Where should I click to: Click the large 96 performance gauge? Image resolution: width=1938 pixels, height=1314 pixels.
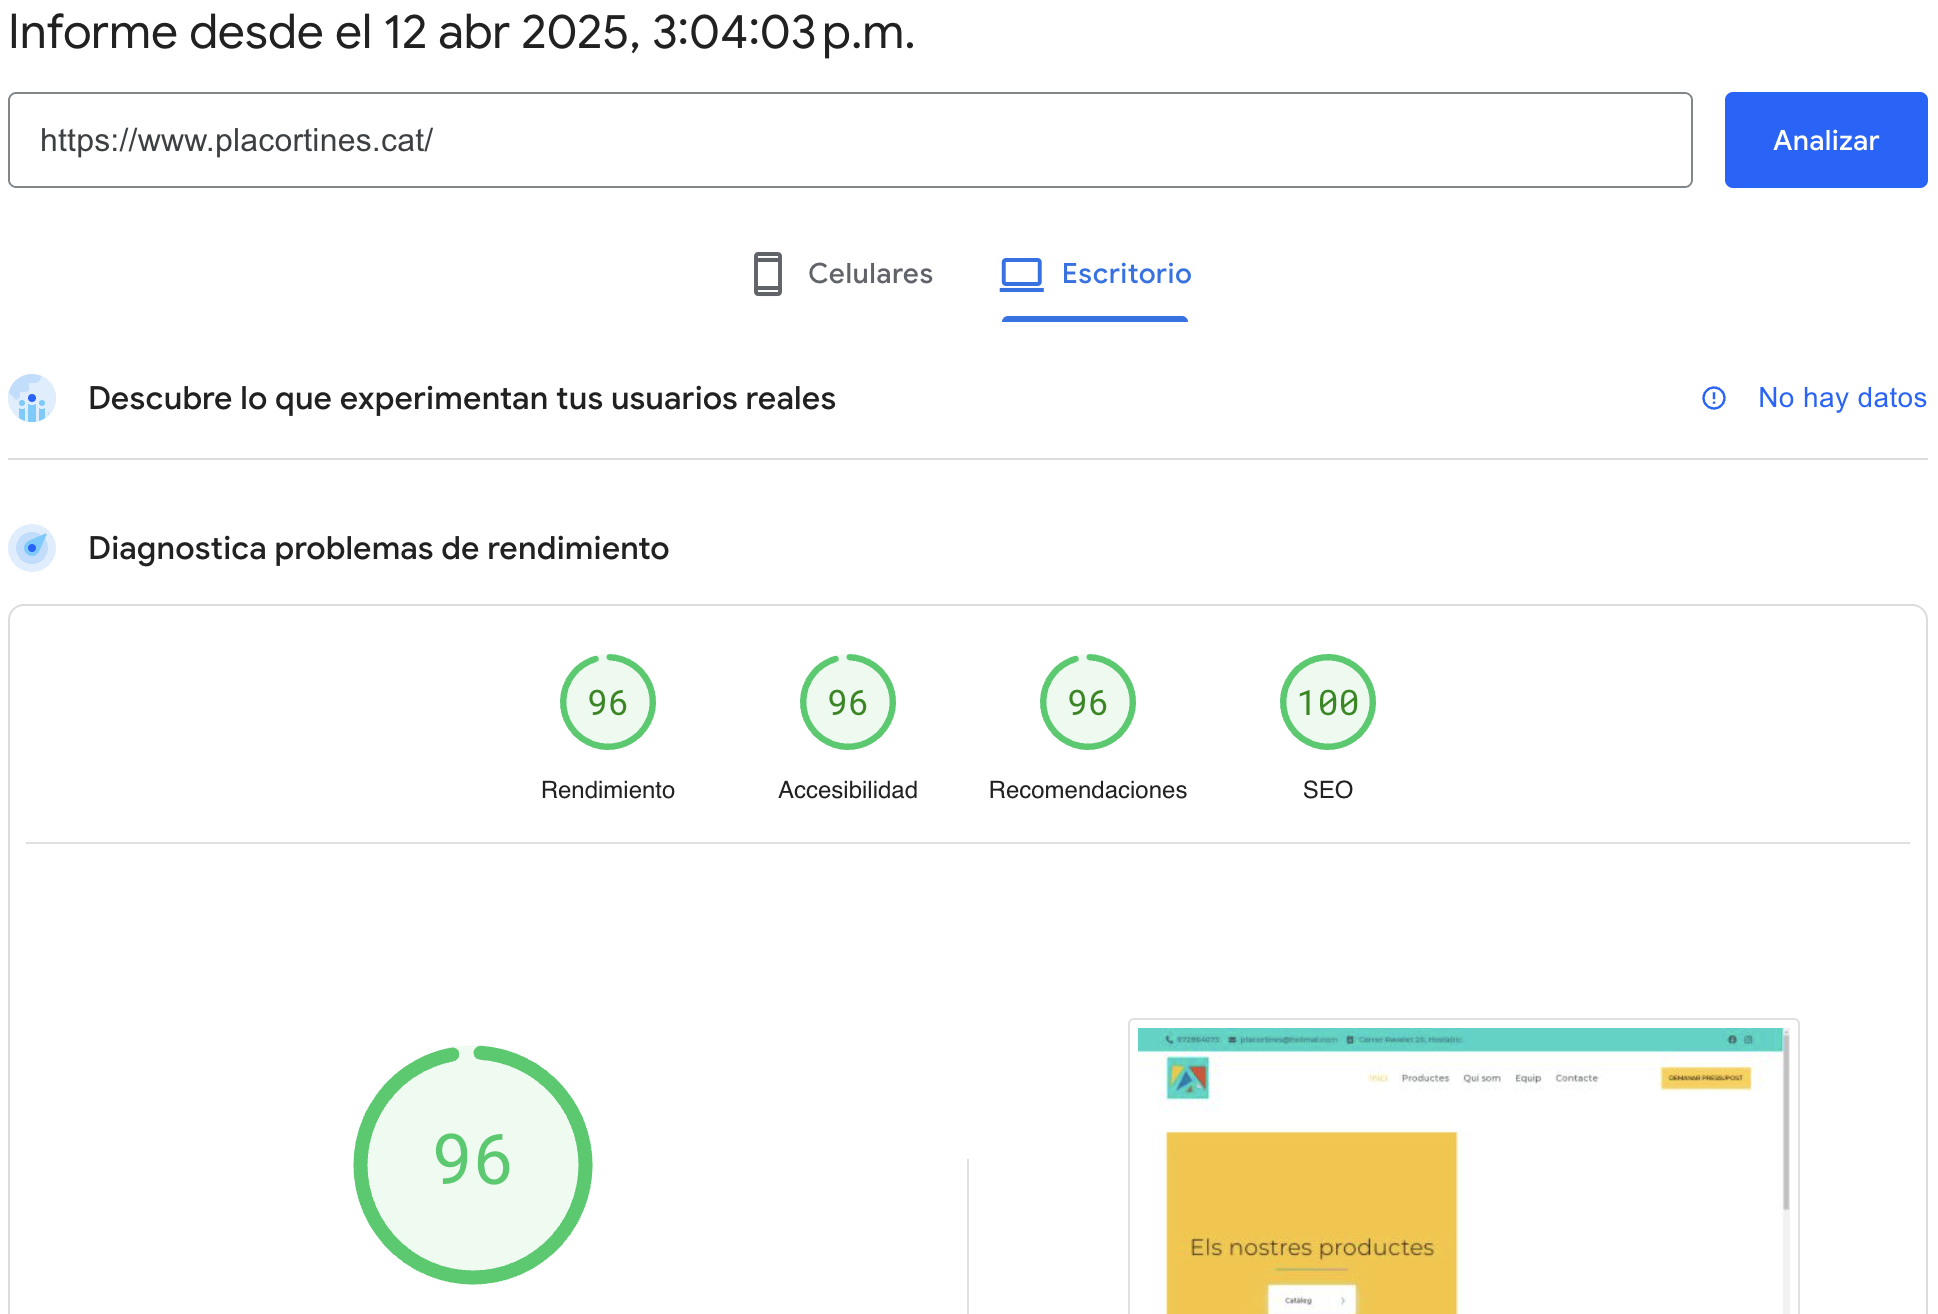point(473,1164)
